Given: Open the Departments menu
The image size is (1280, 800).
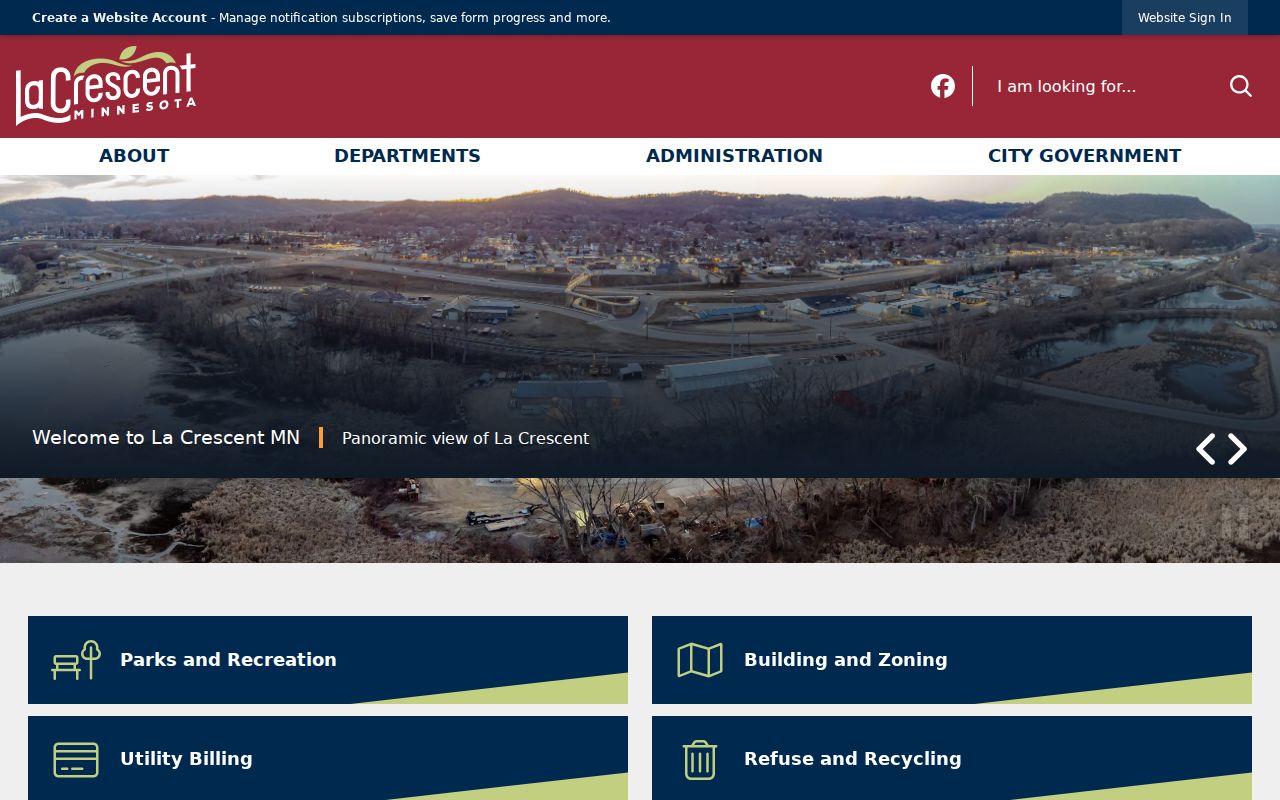Looking at the screenshot, I should (407, 156).
